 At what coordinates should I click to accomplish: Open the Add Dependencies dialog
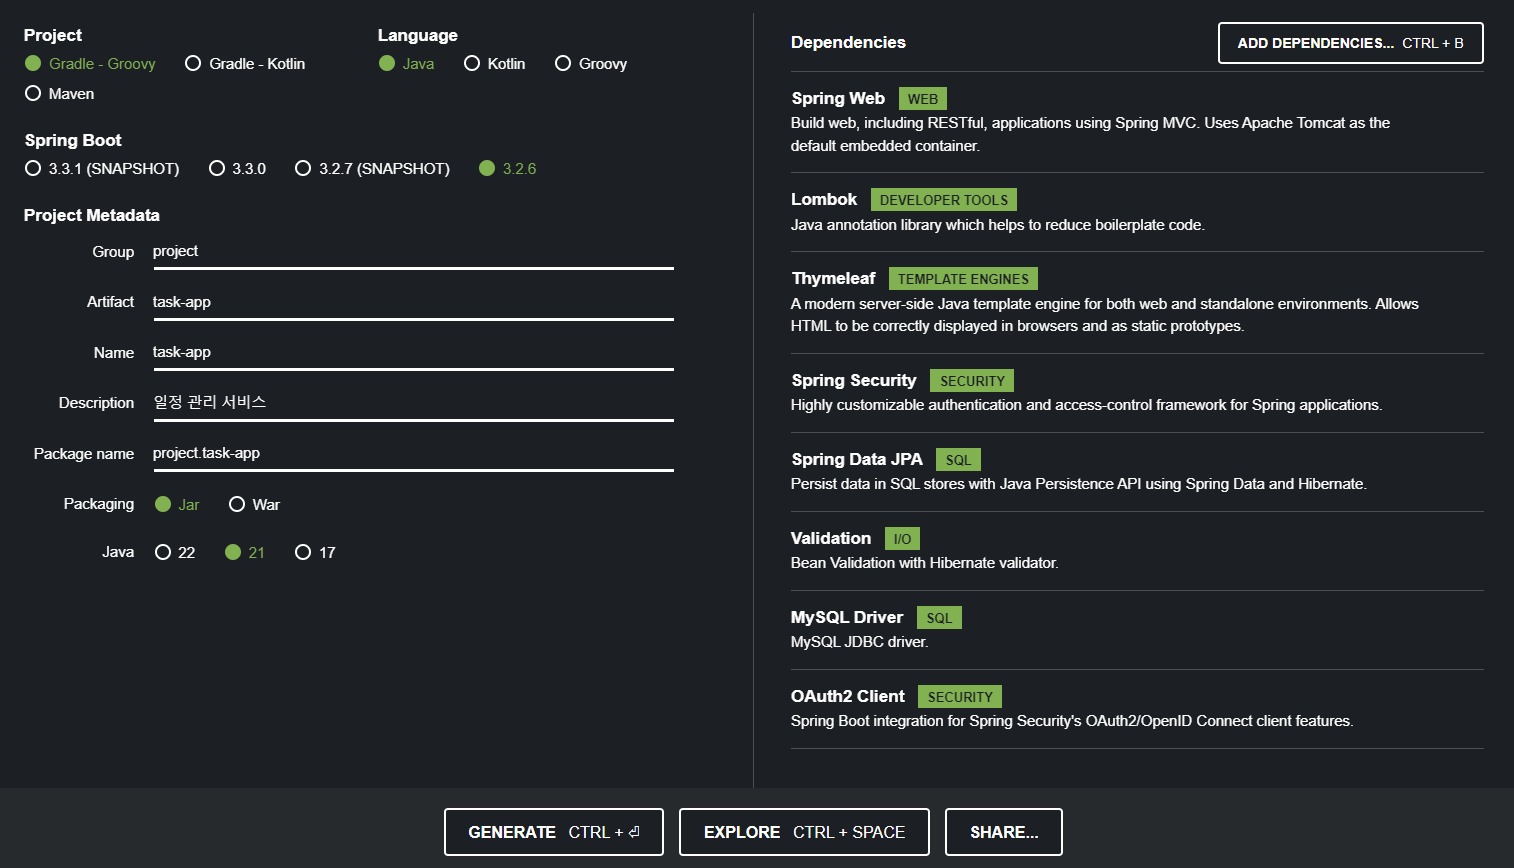pyautogui.click(x=1350, y=43)
